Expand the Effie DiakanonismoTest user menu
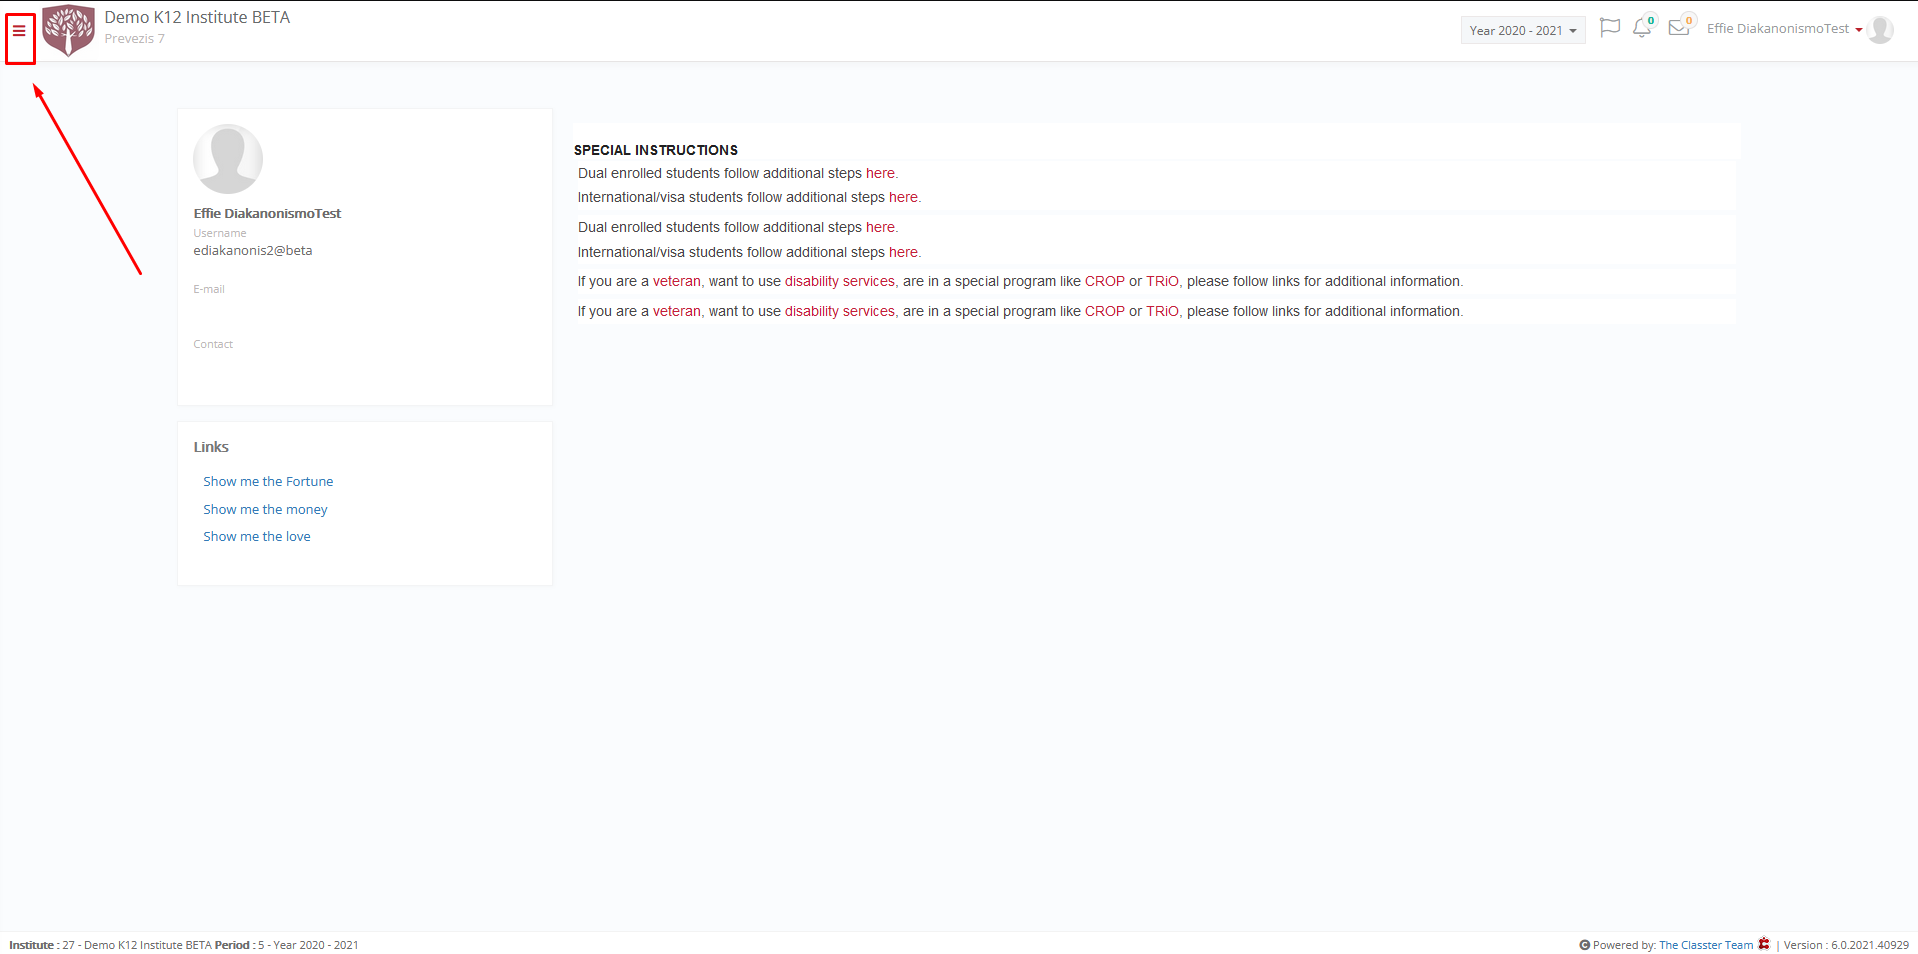 (x=1784, y=29)
